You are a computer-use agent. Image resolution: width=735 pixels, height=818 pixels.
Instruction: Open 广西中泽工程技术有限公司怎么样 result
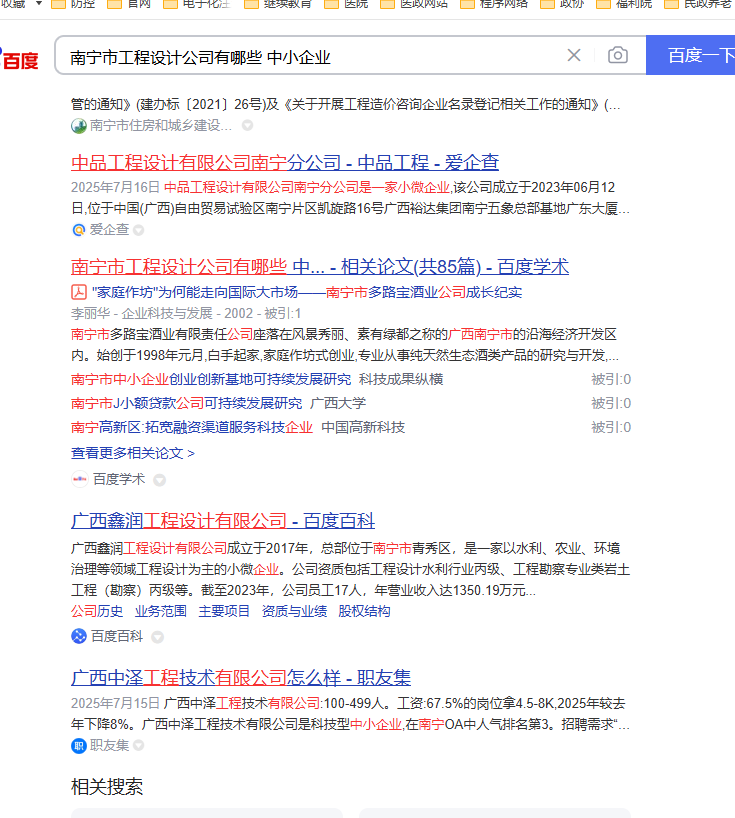click(240, 677)
